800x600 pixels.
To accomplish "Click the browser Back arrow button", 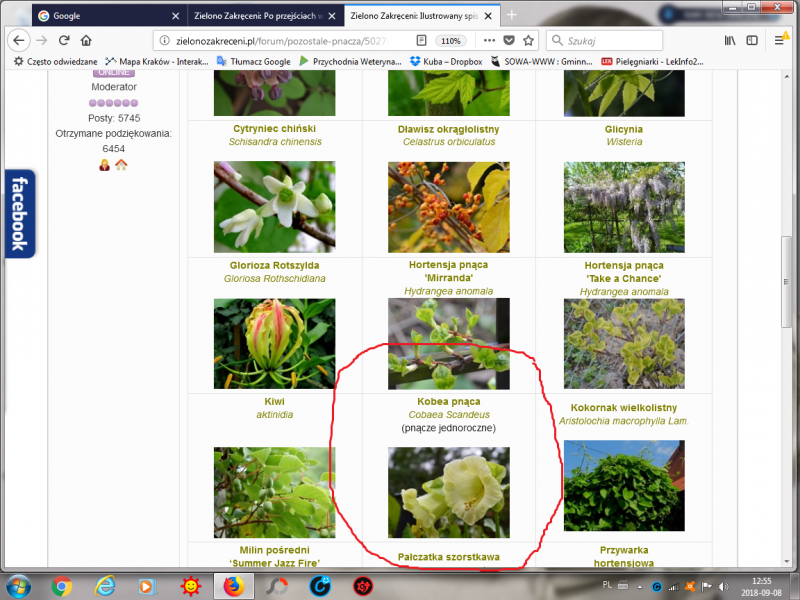I will click(x=18, y=40).
